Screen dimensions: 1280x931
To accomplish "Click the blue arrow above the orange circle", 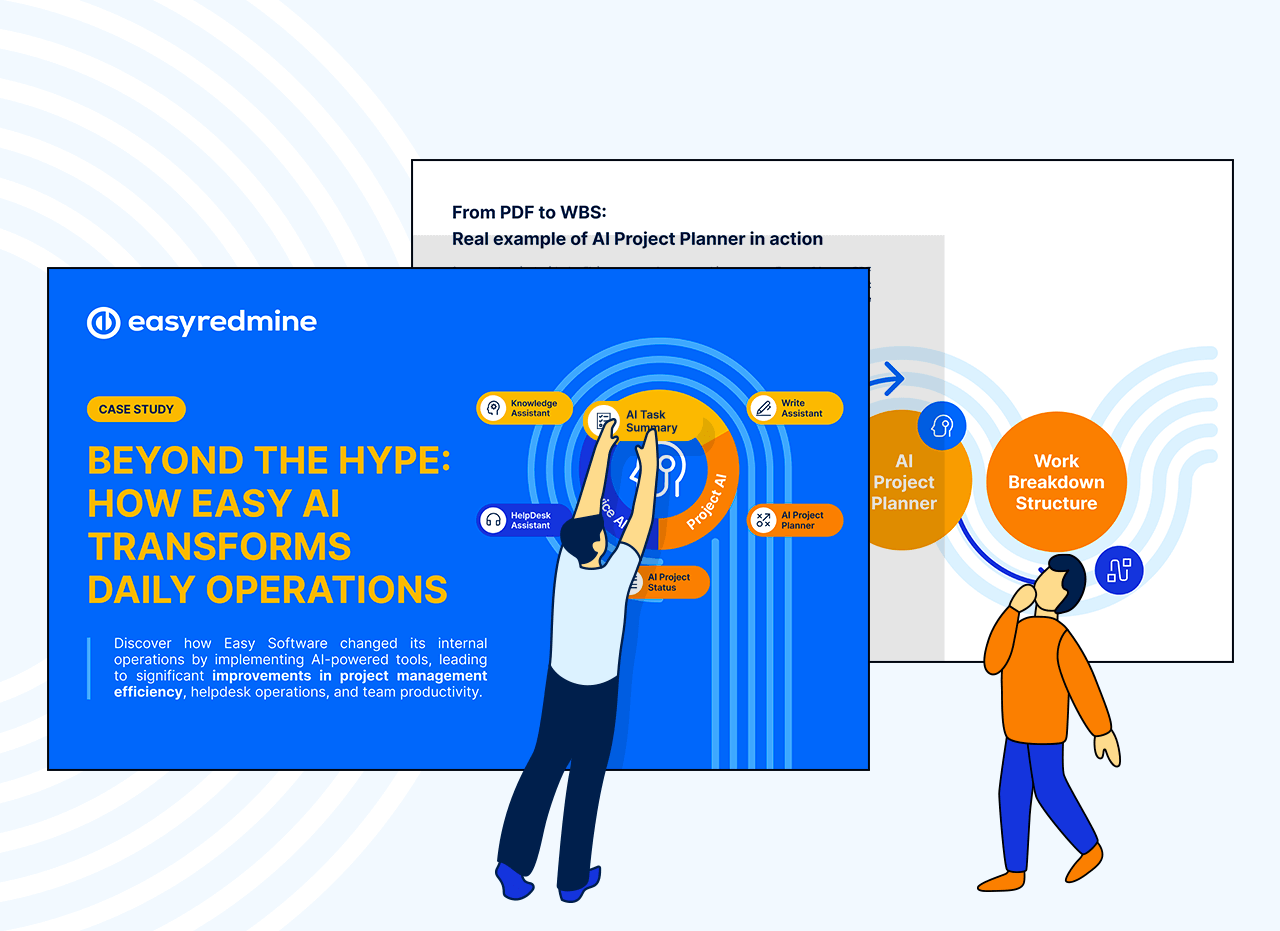I will [887, 379].
